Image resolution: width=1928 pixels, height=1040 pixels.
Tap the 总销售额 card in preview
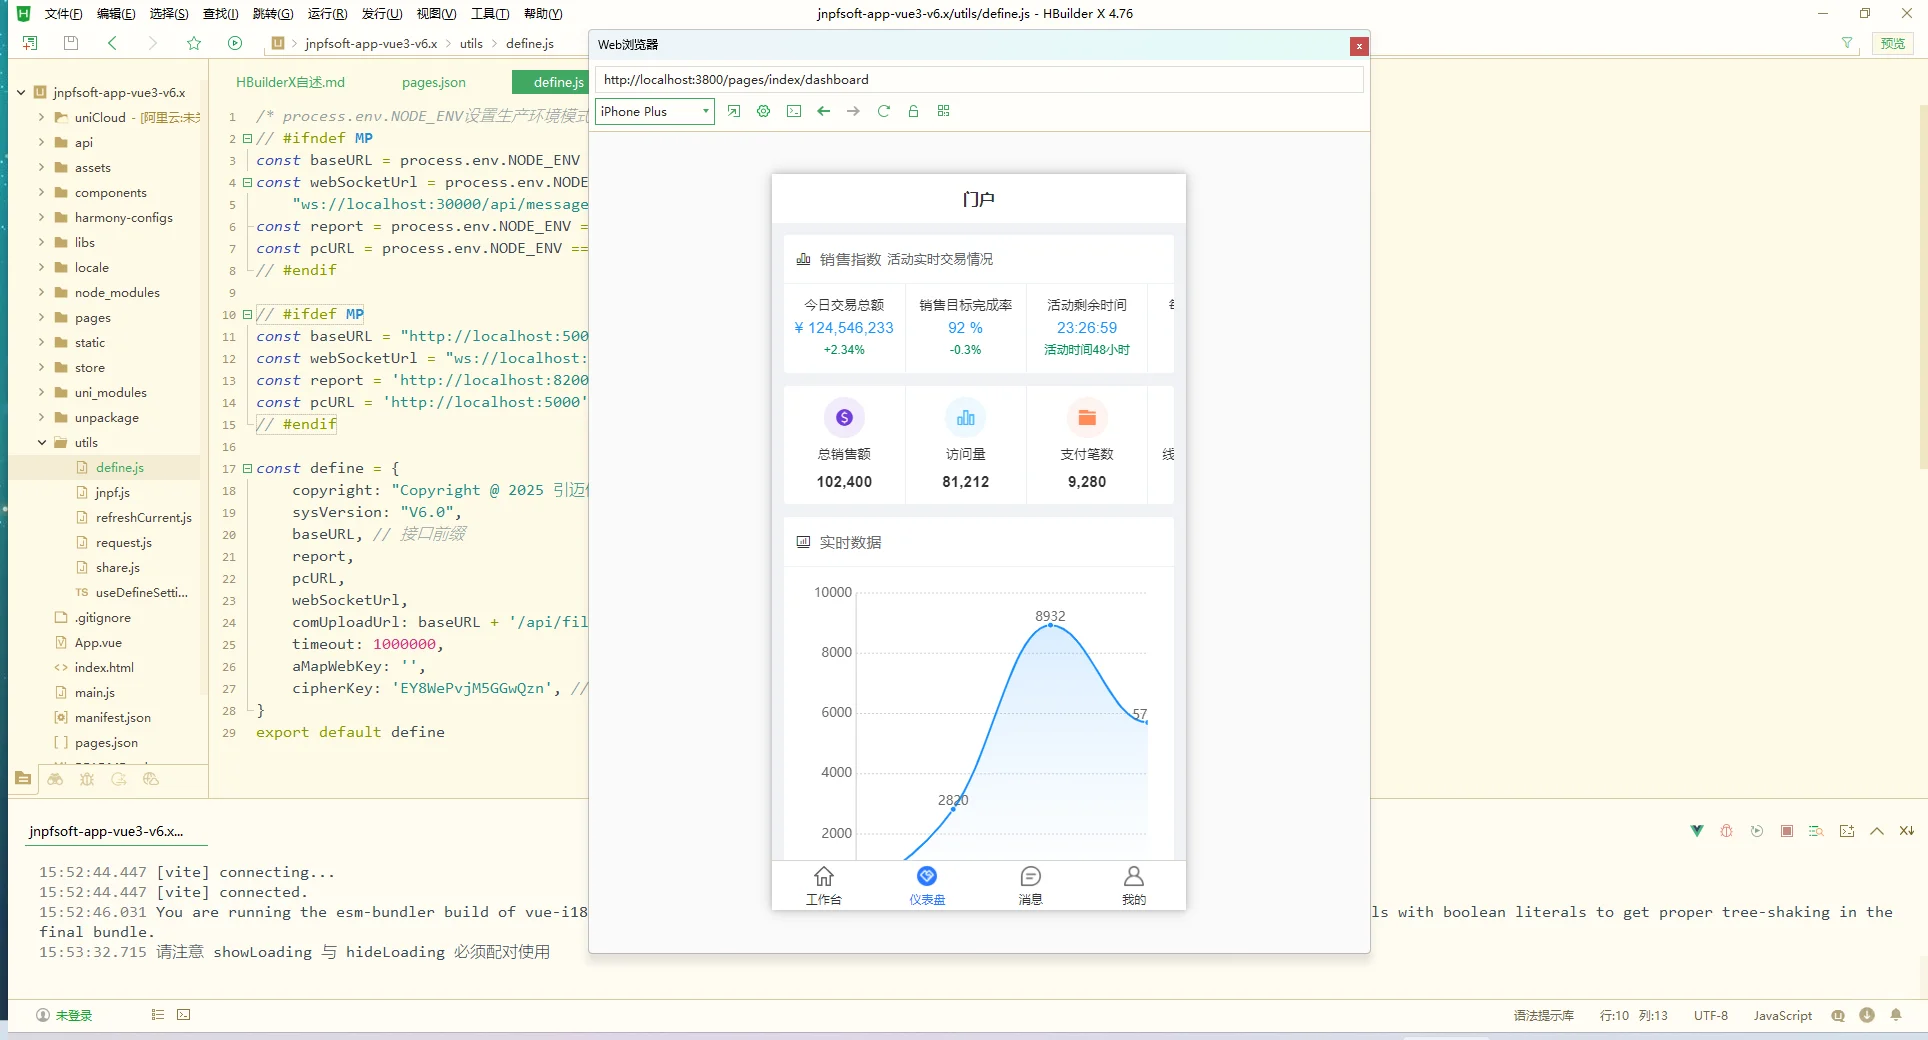tap(844, 445)
